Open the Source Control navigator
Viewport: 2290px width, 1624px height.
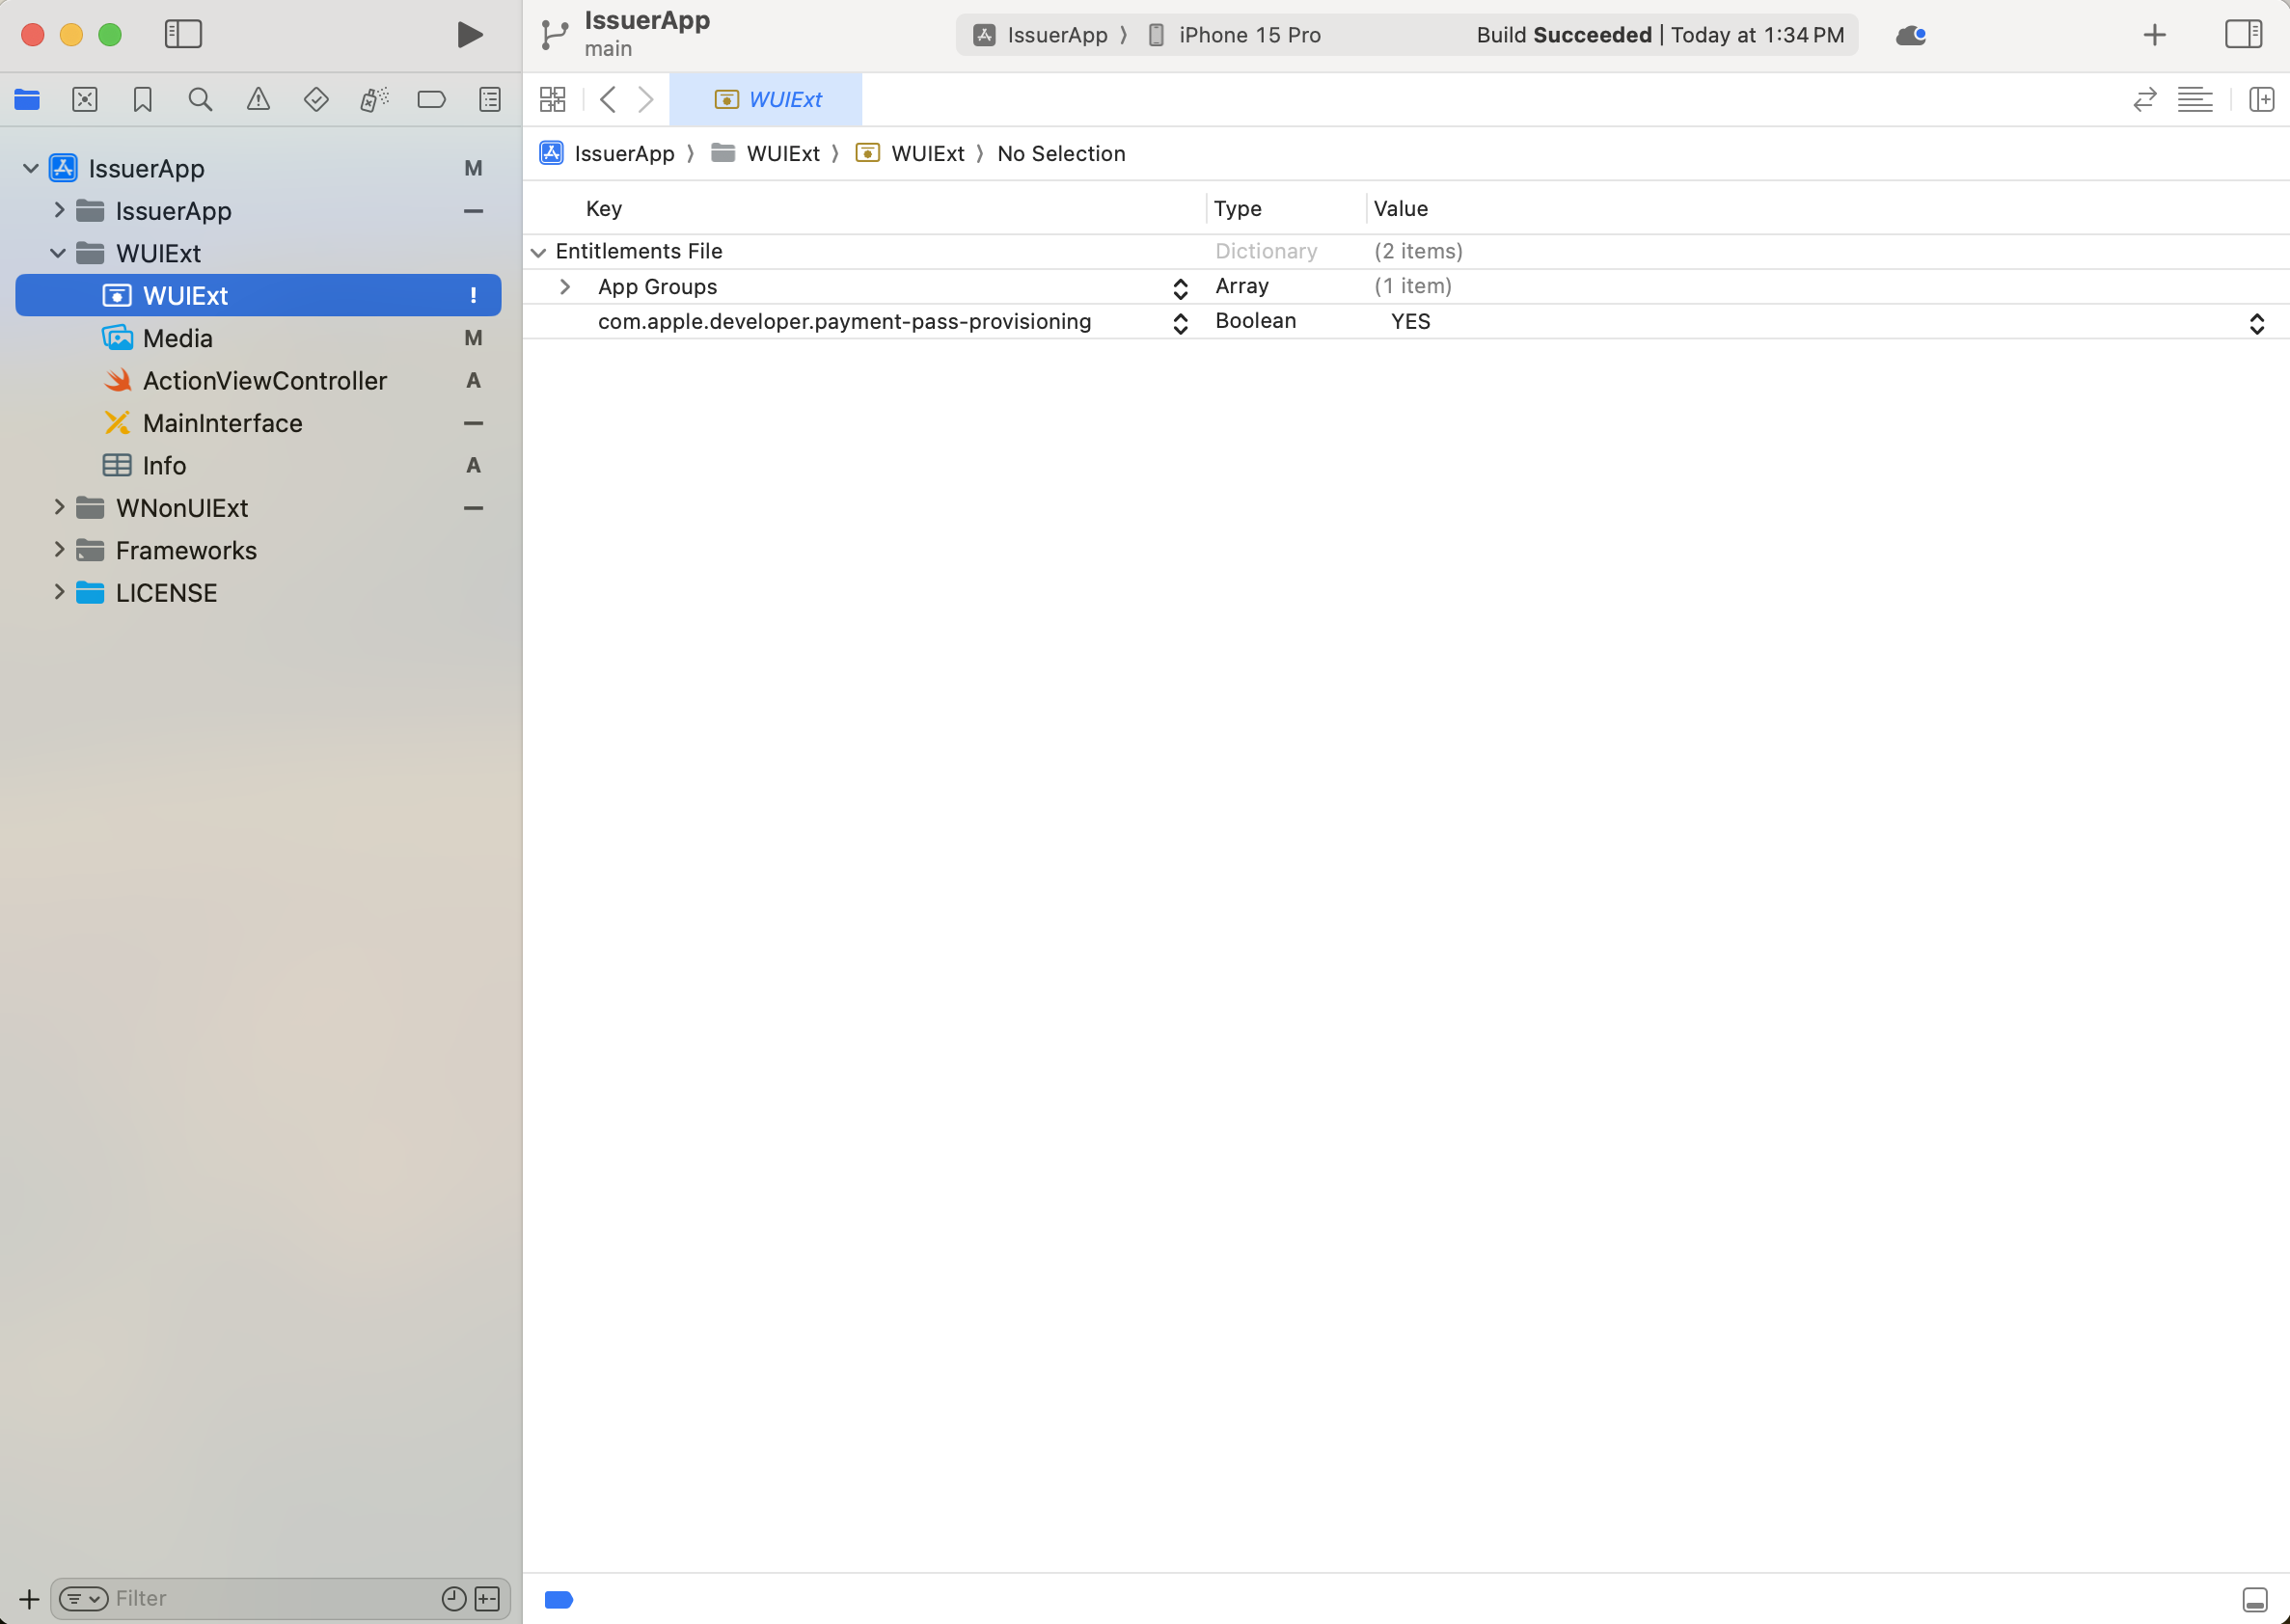(85, 99)
